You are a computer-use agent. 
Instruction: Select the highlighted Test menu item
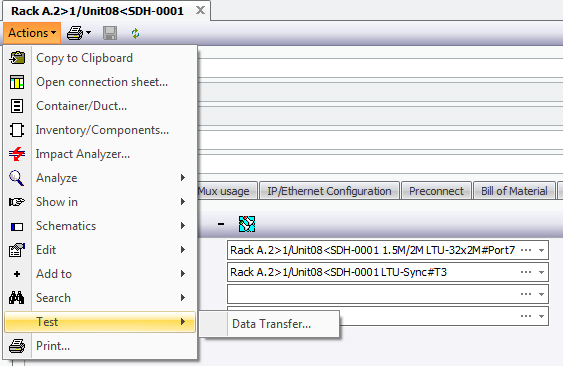coord(100,322)
